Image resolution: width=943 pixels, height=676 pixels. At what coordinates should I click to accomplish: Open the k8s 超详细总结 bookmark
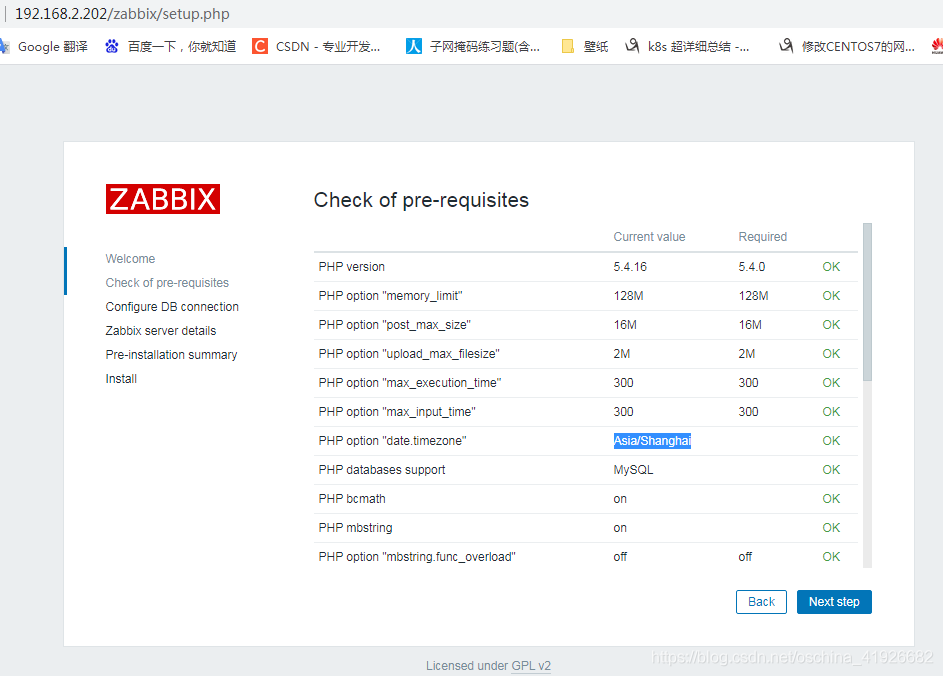tap(687, 46)
